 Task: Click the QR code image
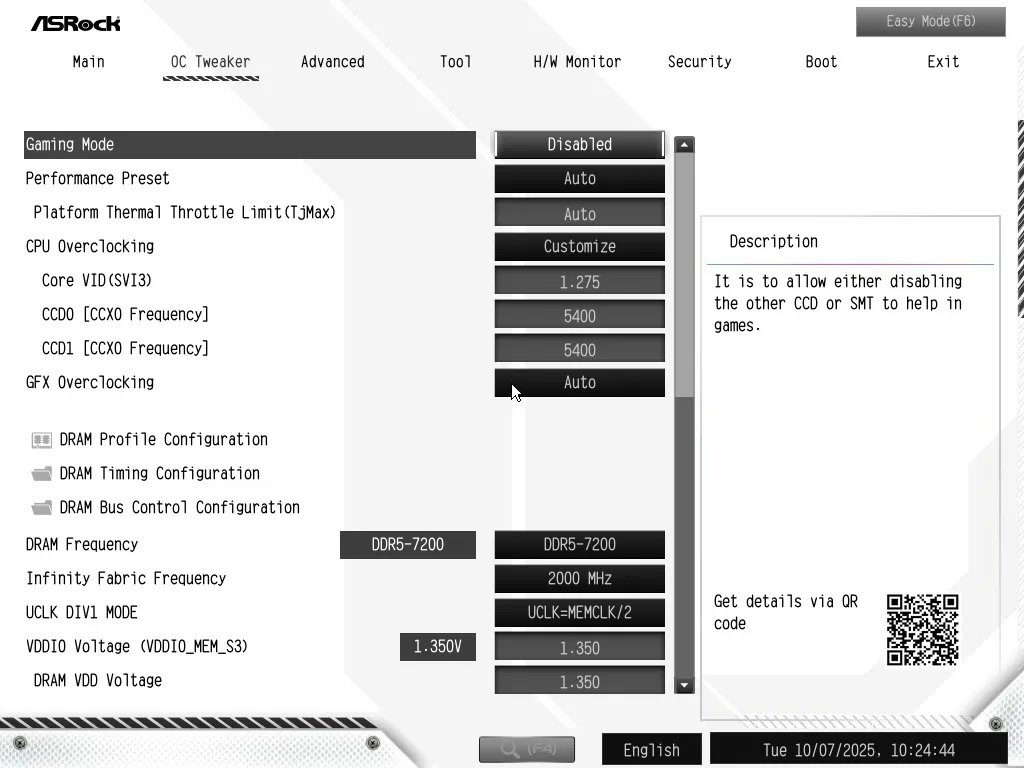pos(922,630)
